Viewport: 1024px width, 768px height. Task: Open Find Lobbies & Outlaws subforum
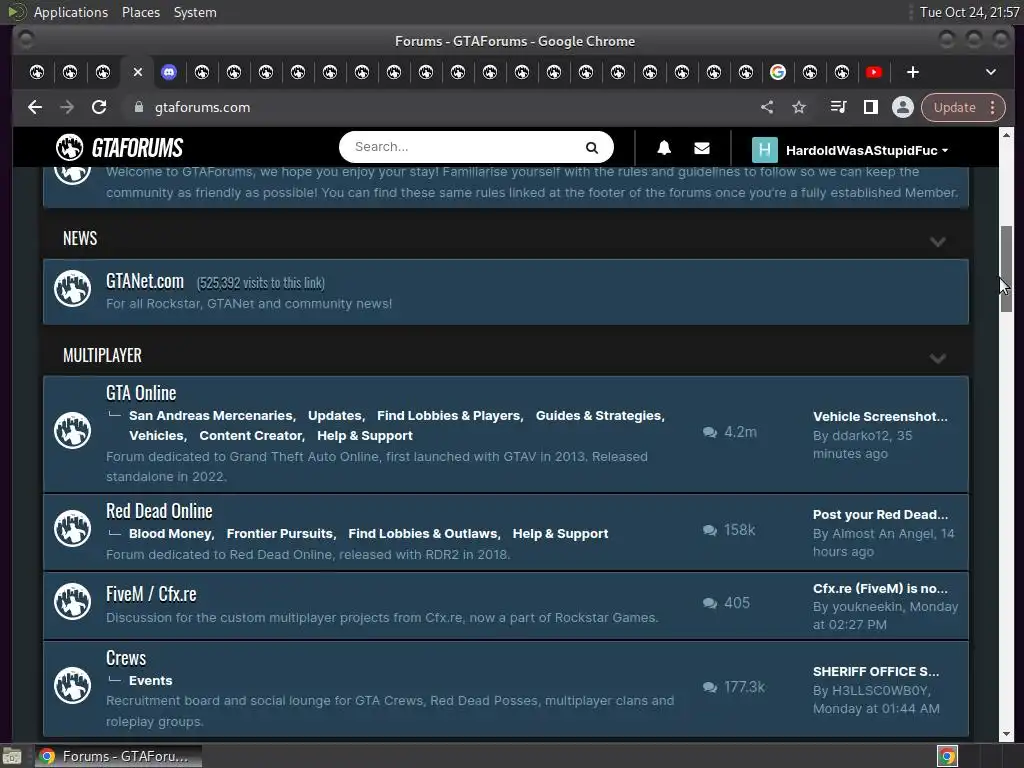pos(423,534)
